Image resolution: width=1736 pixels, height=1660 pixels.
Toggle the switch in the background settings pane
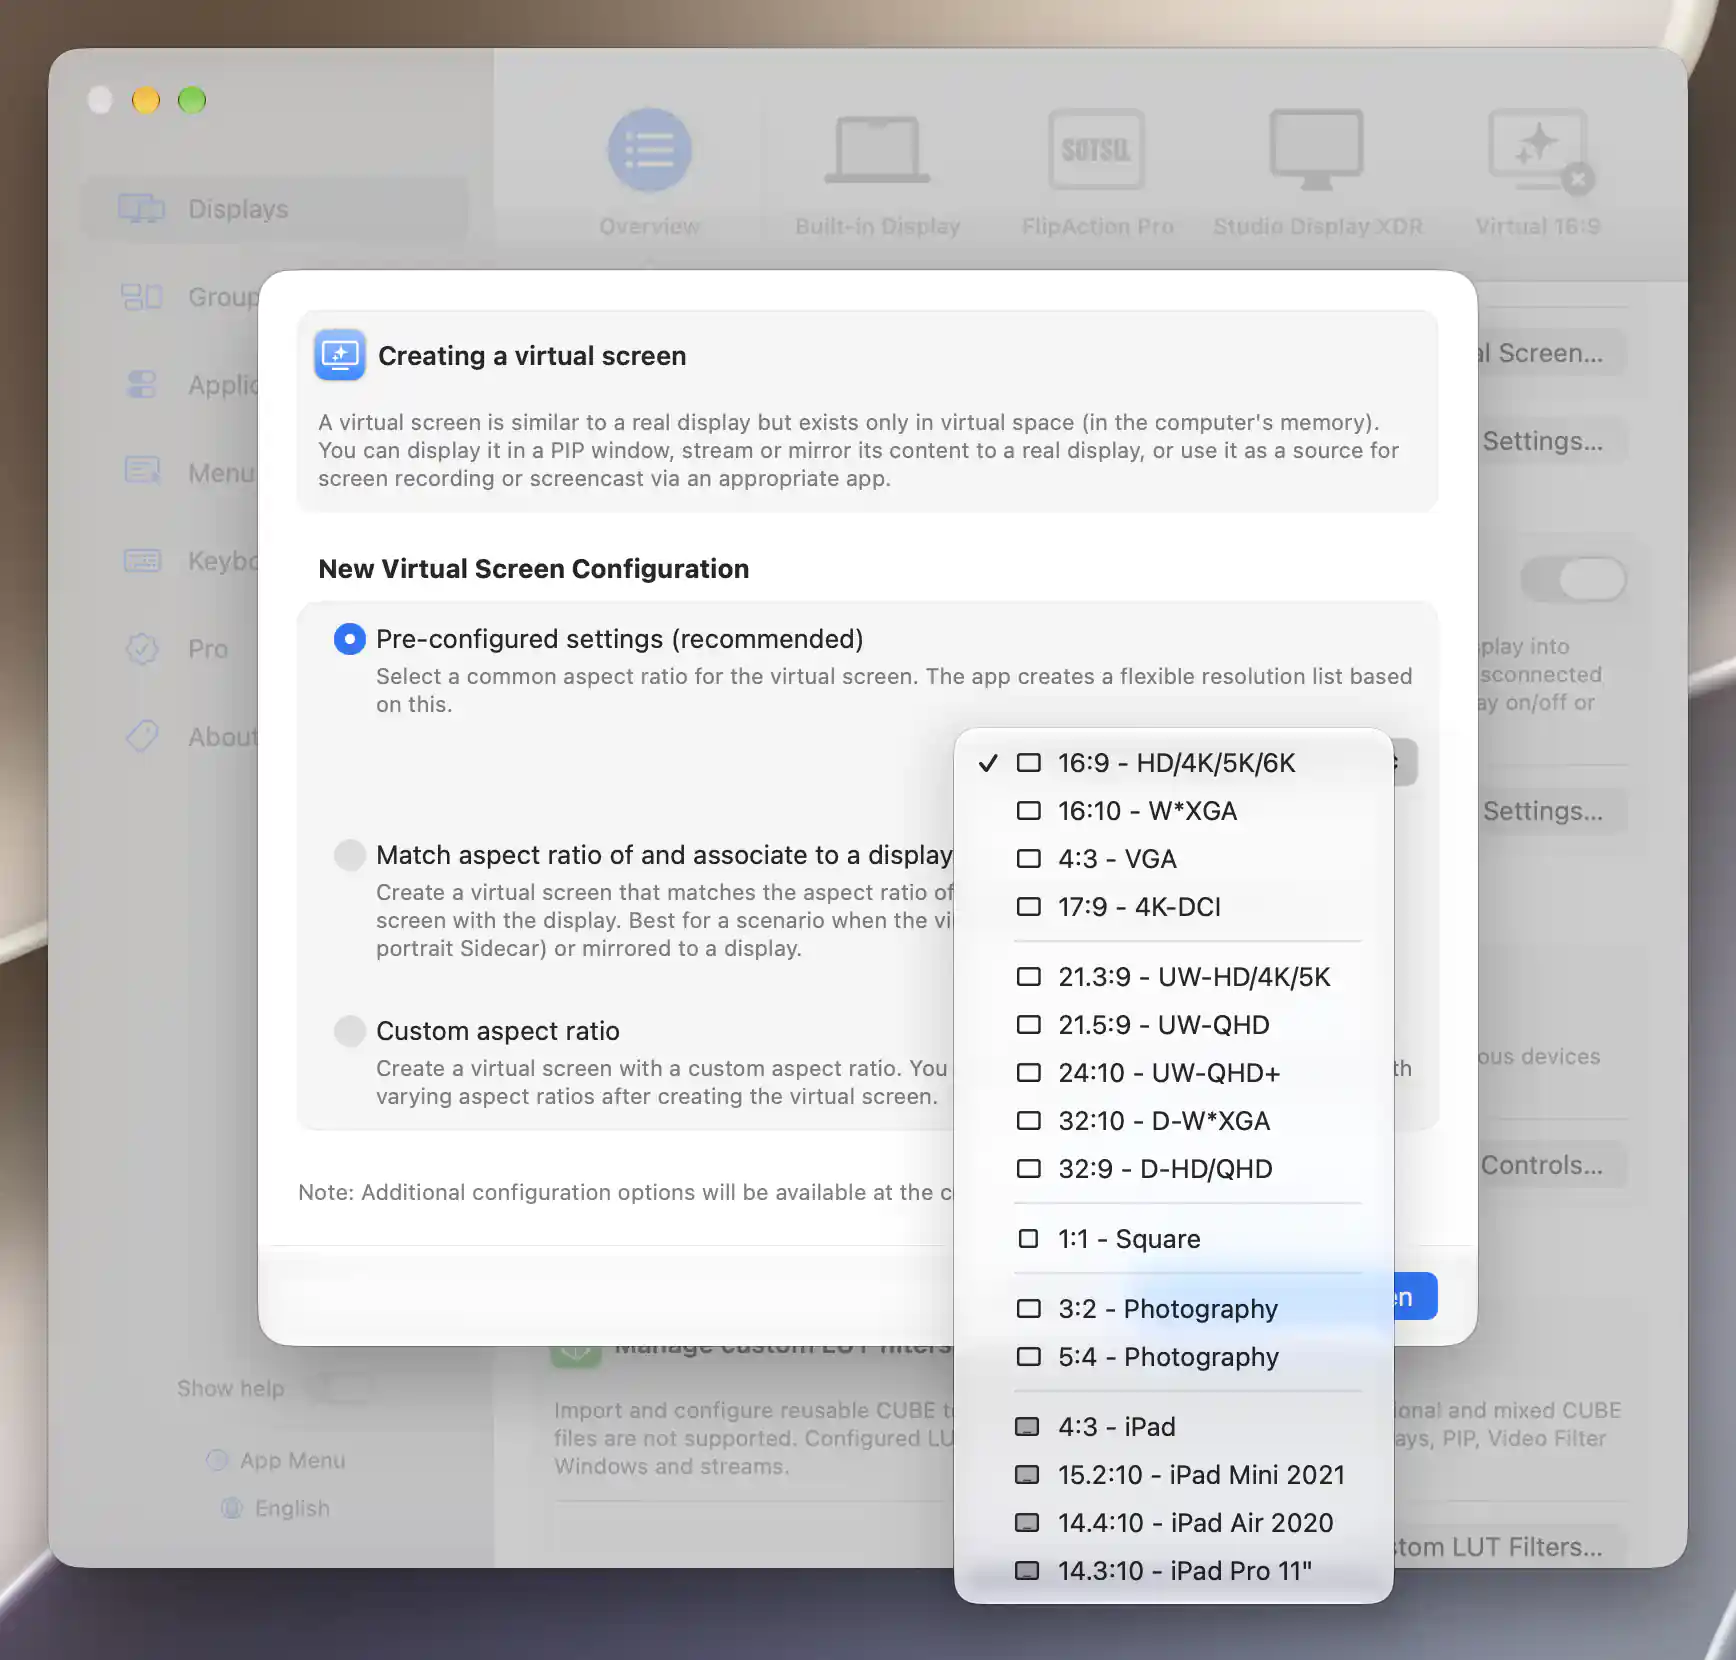1574,579
